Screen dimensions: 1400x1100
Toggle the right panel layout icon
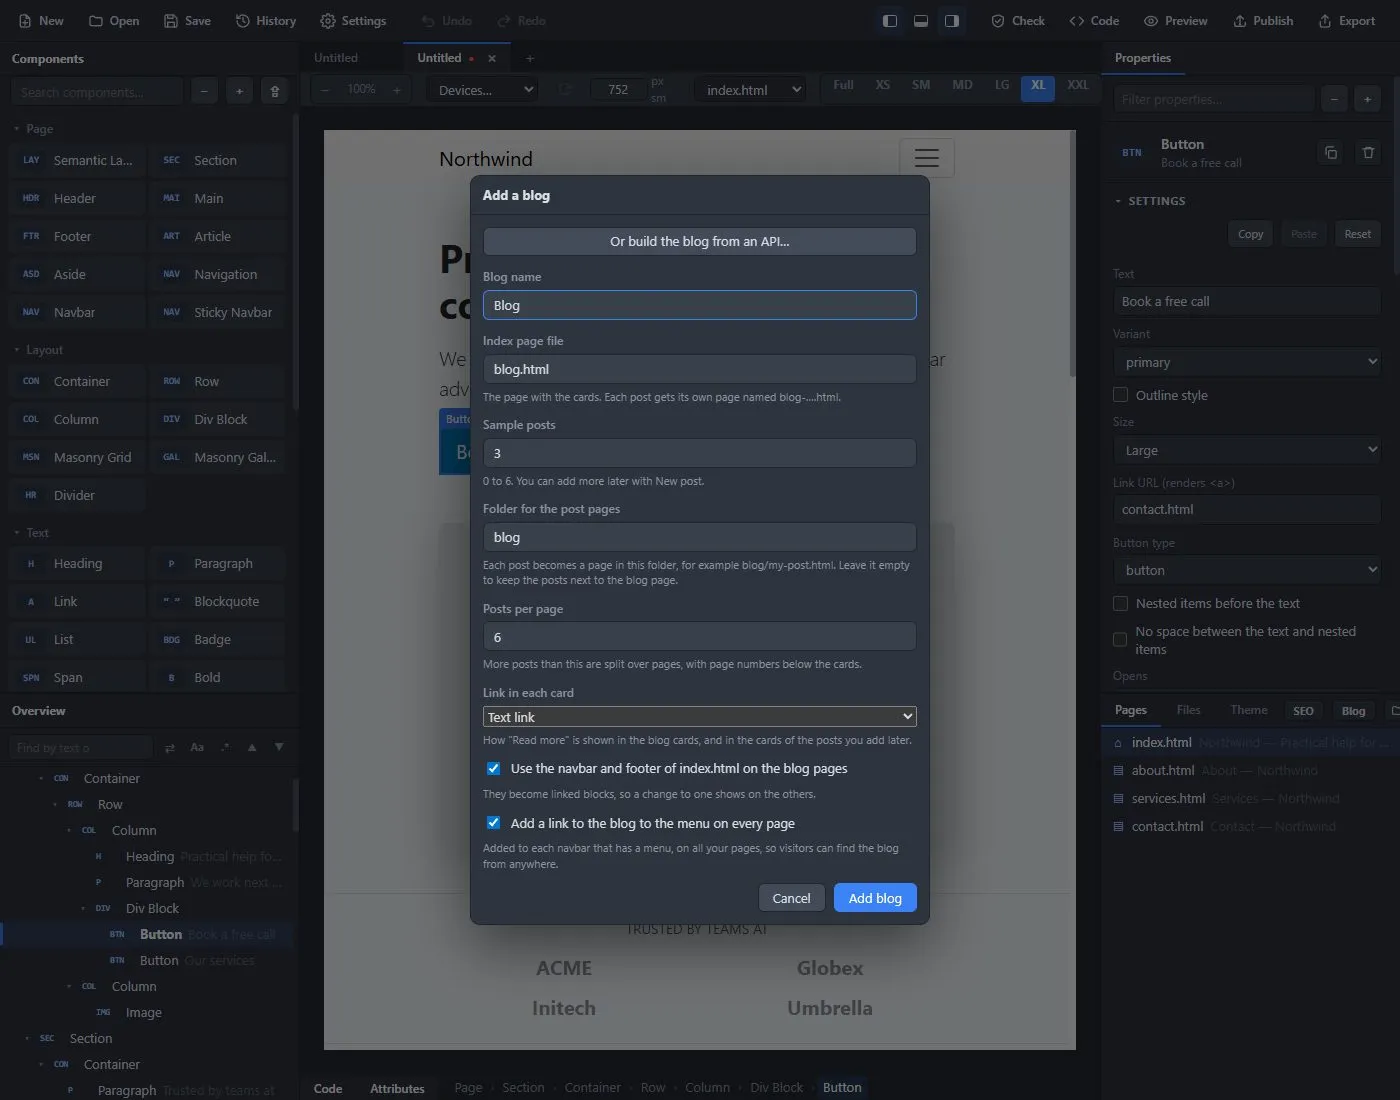tap(952, 21)
